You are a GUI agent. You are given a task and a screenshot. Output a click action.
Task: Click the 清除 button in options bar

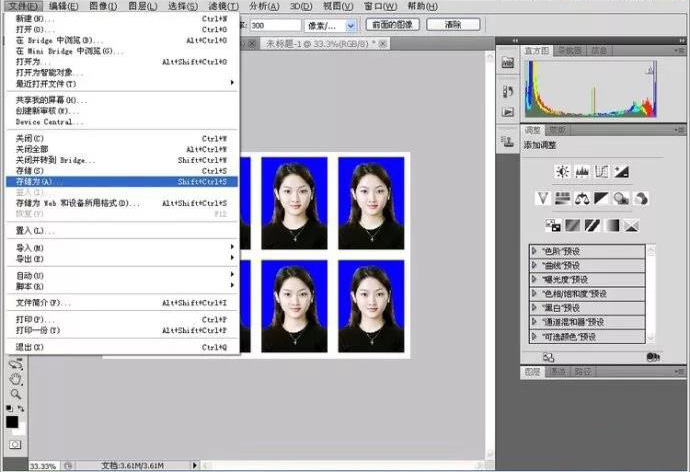pyautogui.click(x=451, y=24)
